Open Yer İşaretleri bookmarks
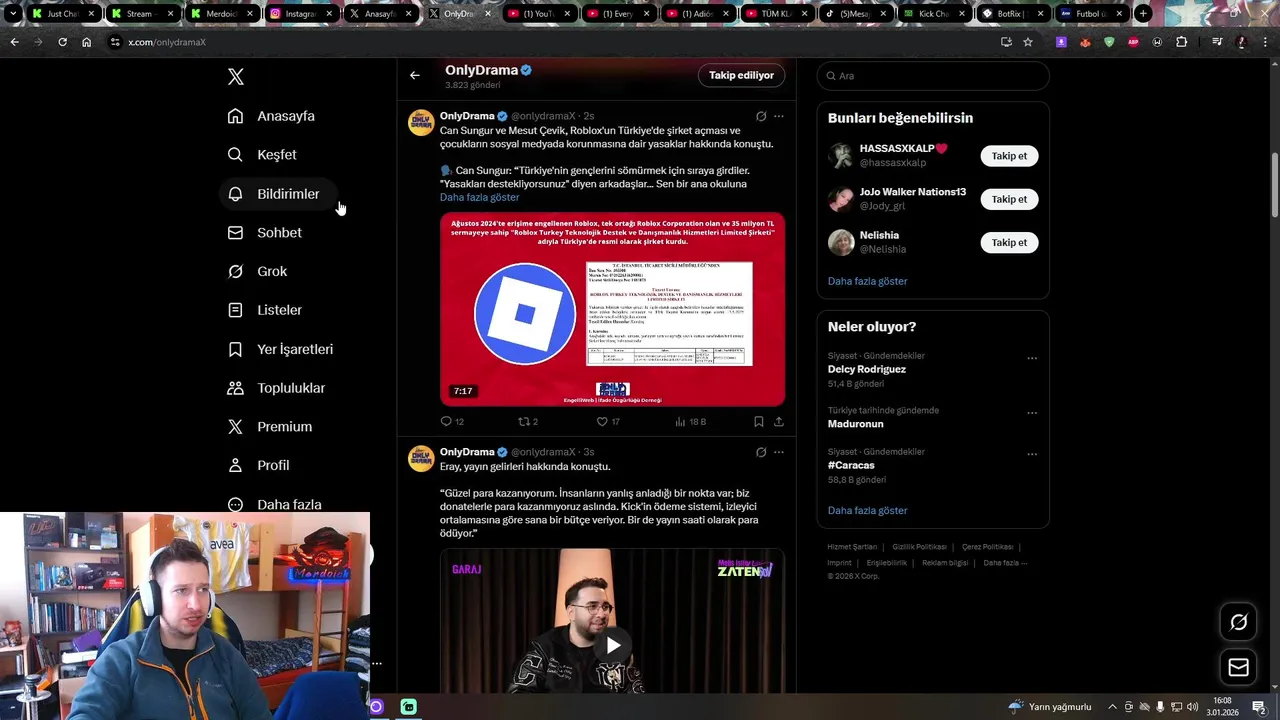 [281, 349]
